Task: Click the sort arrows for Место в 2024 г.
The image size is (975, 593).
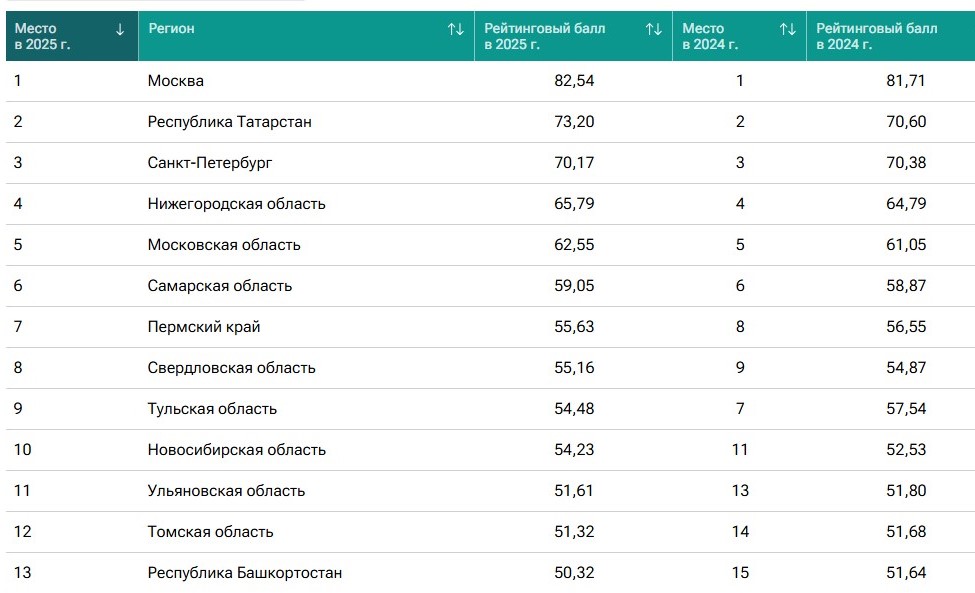Action: [788, 29]
